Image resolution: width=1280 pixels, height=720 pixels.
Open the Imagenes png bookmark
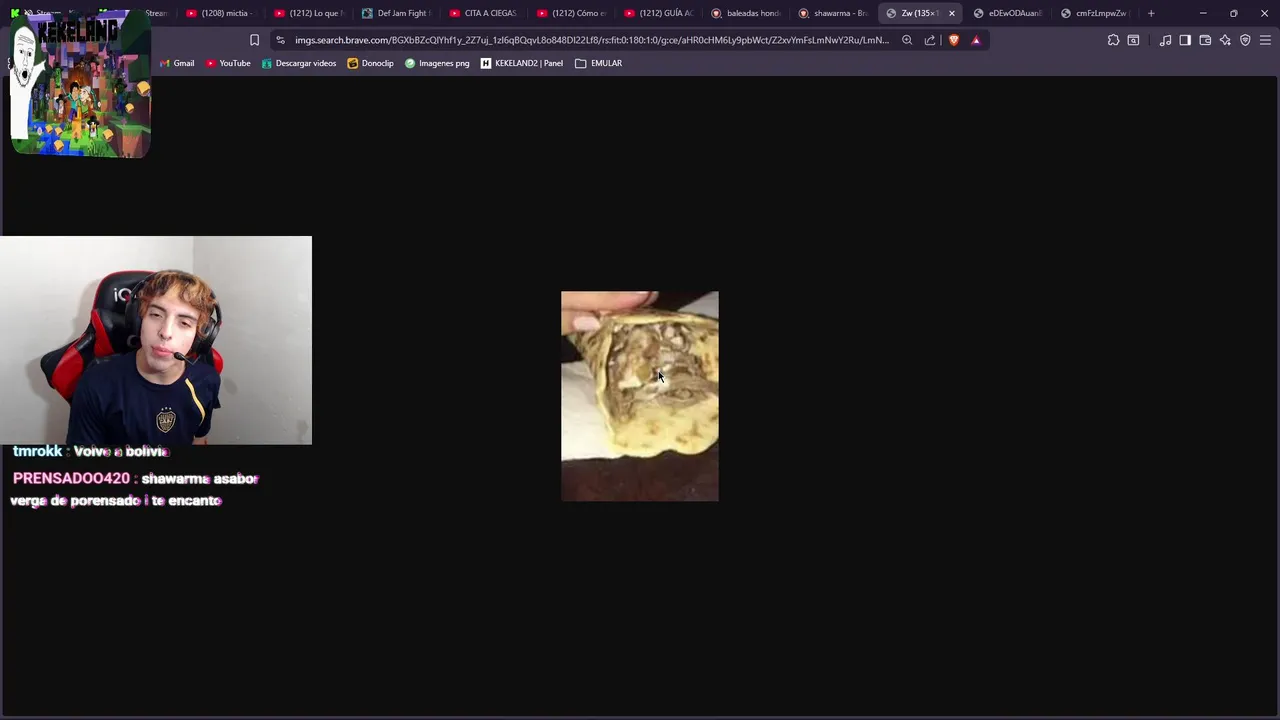(x=437, y=63)
